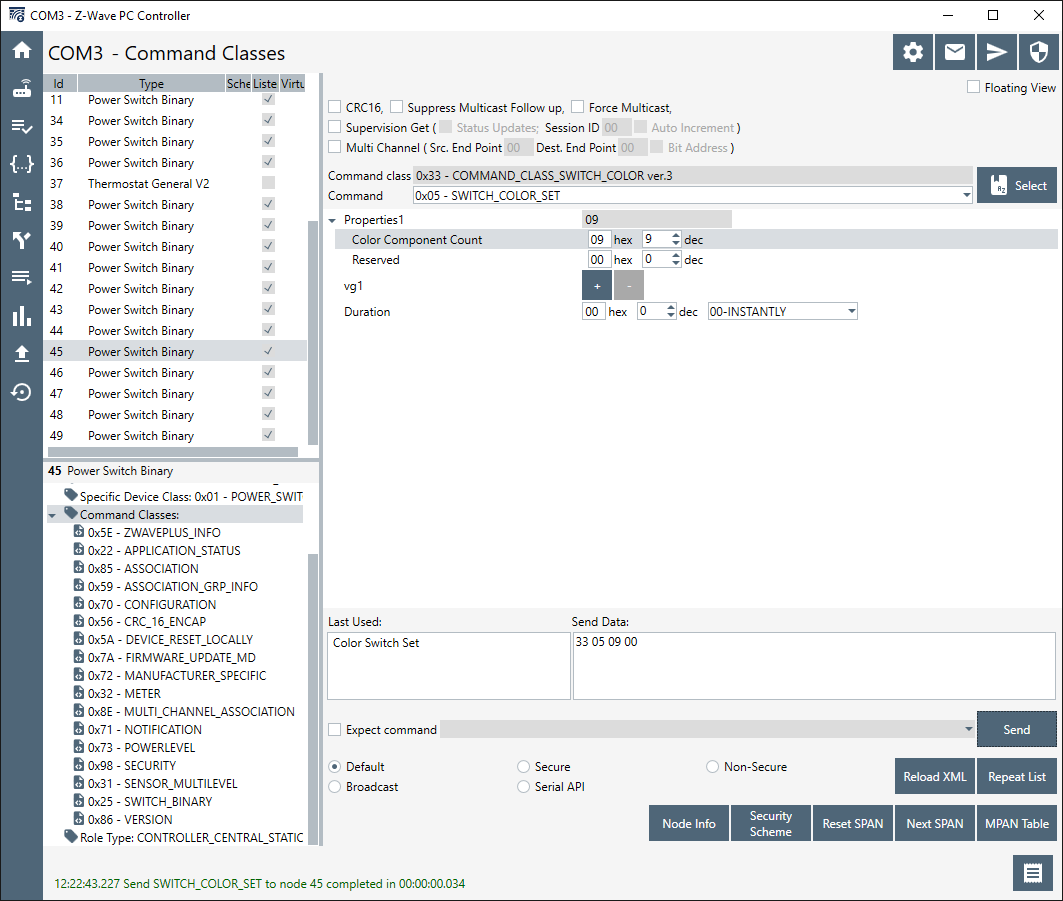Viewport: 1063px width, 901px height.
Task: Click the upload arrow icon in sidebar
Action: pos(21,354)
